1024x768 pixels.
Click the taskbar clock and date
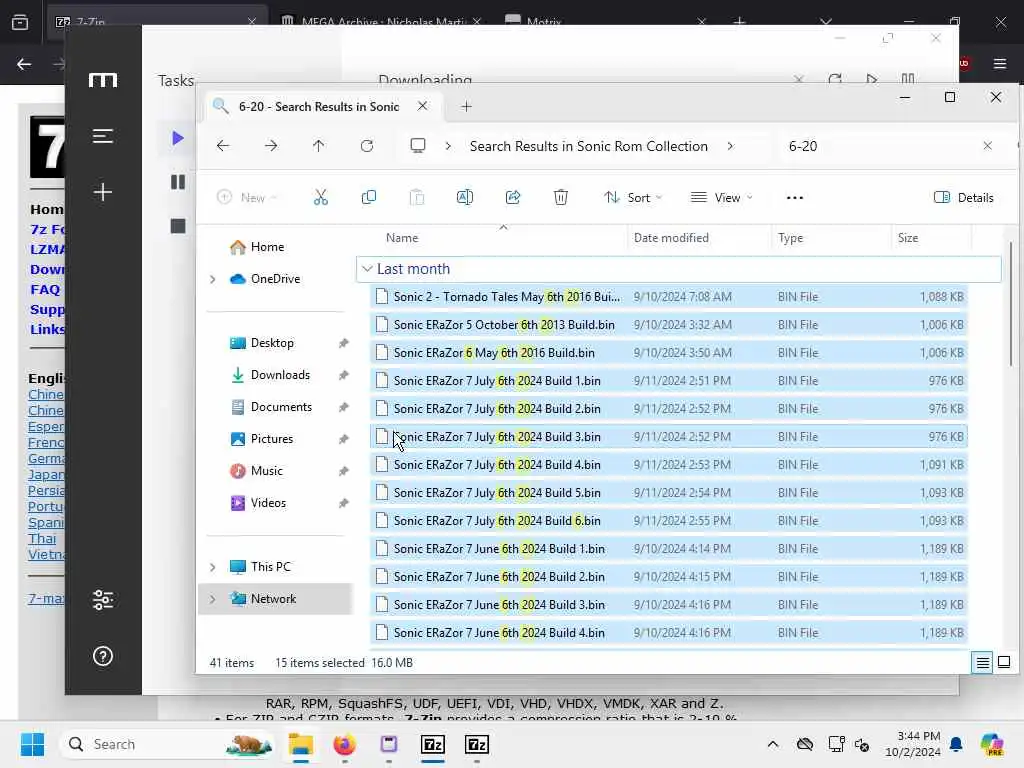pos(912,744)
